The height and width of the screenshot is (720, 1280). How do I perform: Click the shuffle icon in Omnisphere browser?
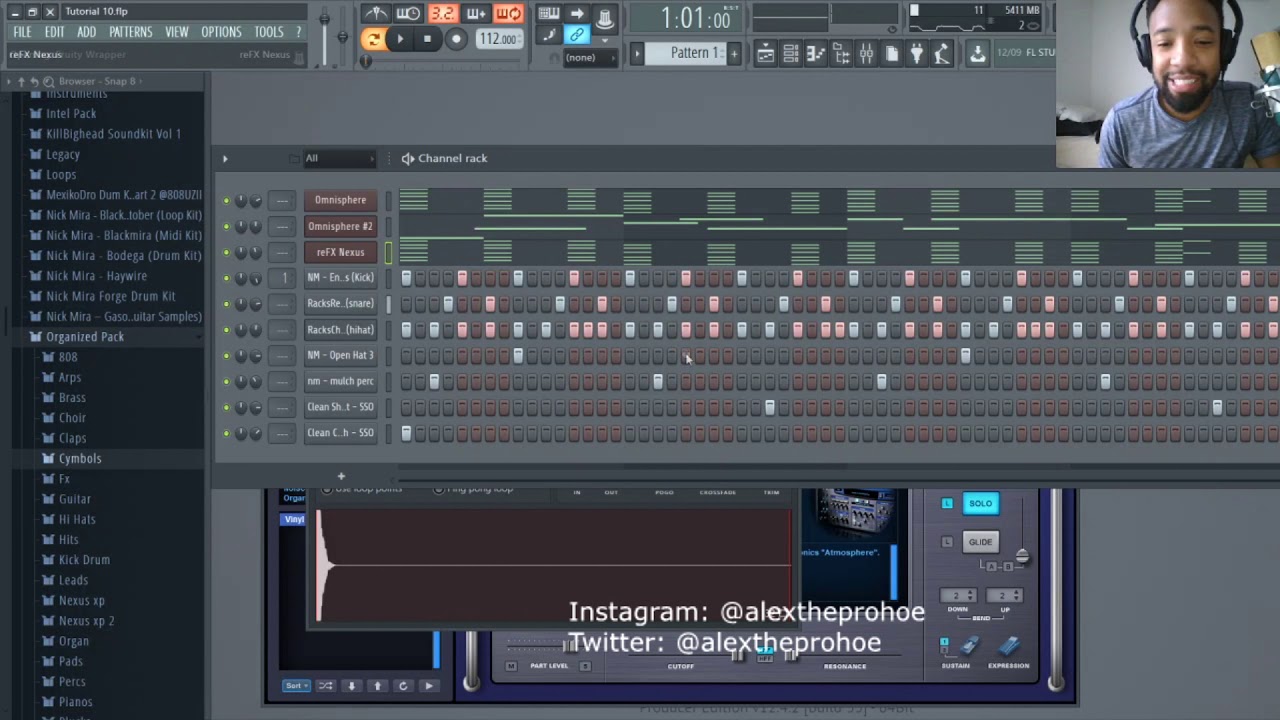click(325, 686)
